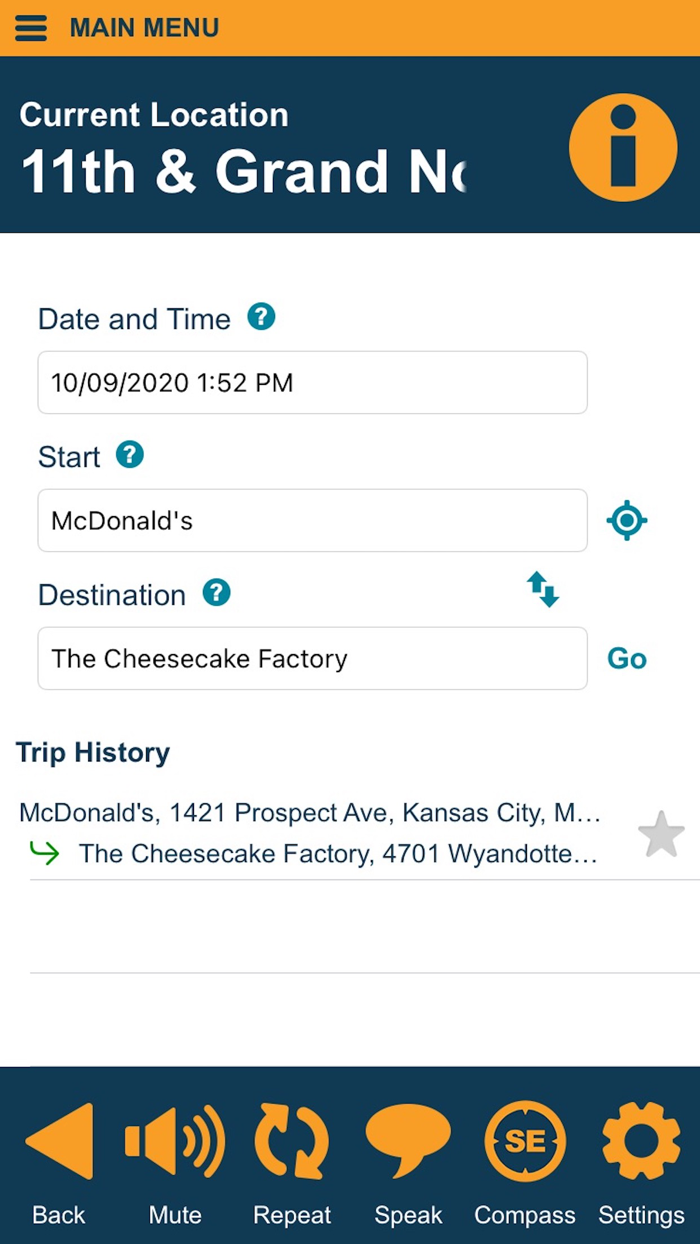Tap the Speak speech bubble icon
700x1244 pixels.
pyautogui.click(x=408, y=1140)
